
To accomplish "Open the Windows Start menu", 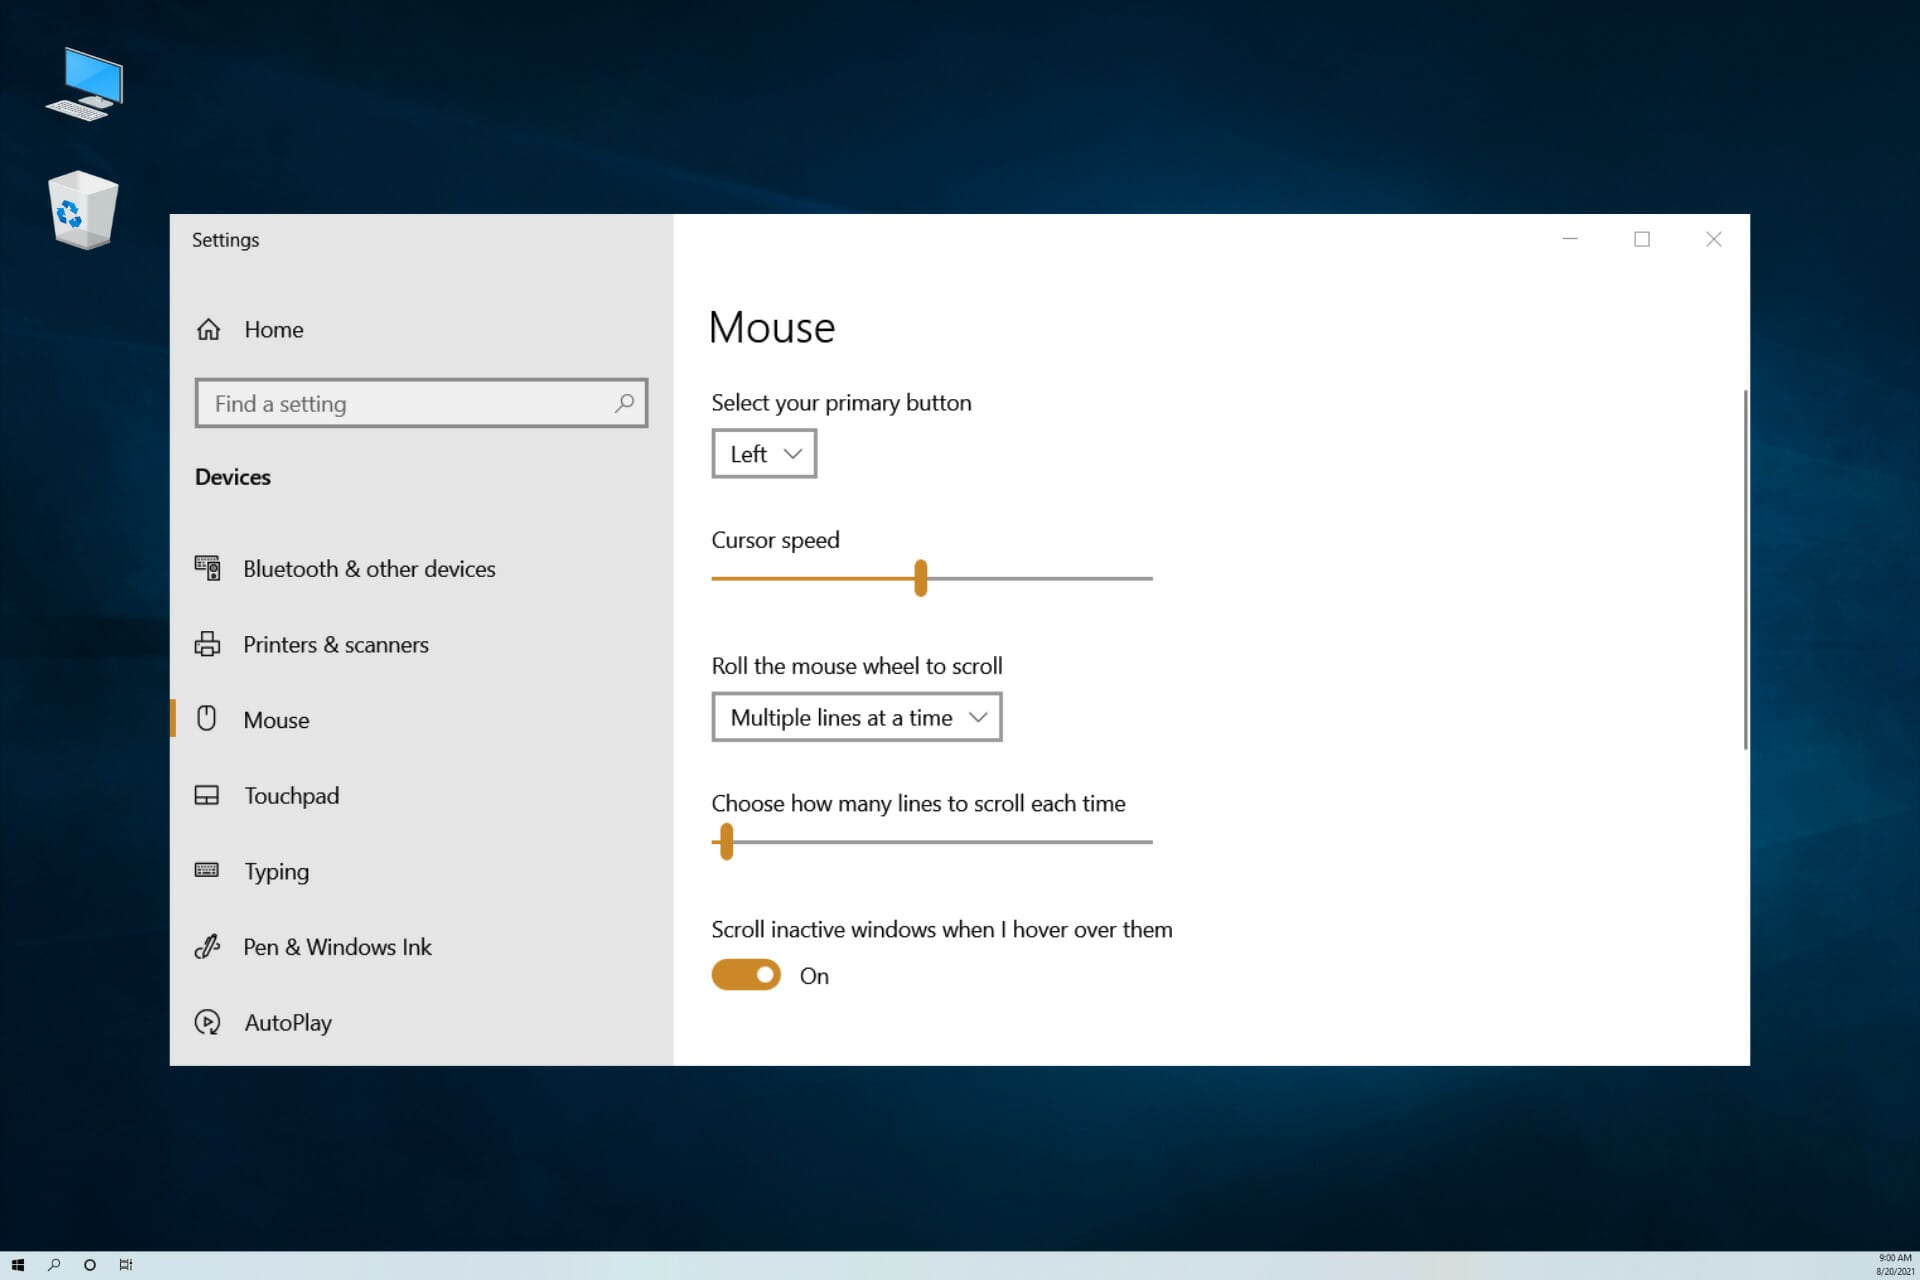I will pos(17,1265).
